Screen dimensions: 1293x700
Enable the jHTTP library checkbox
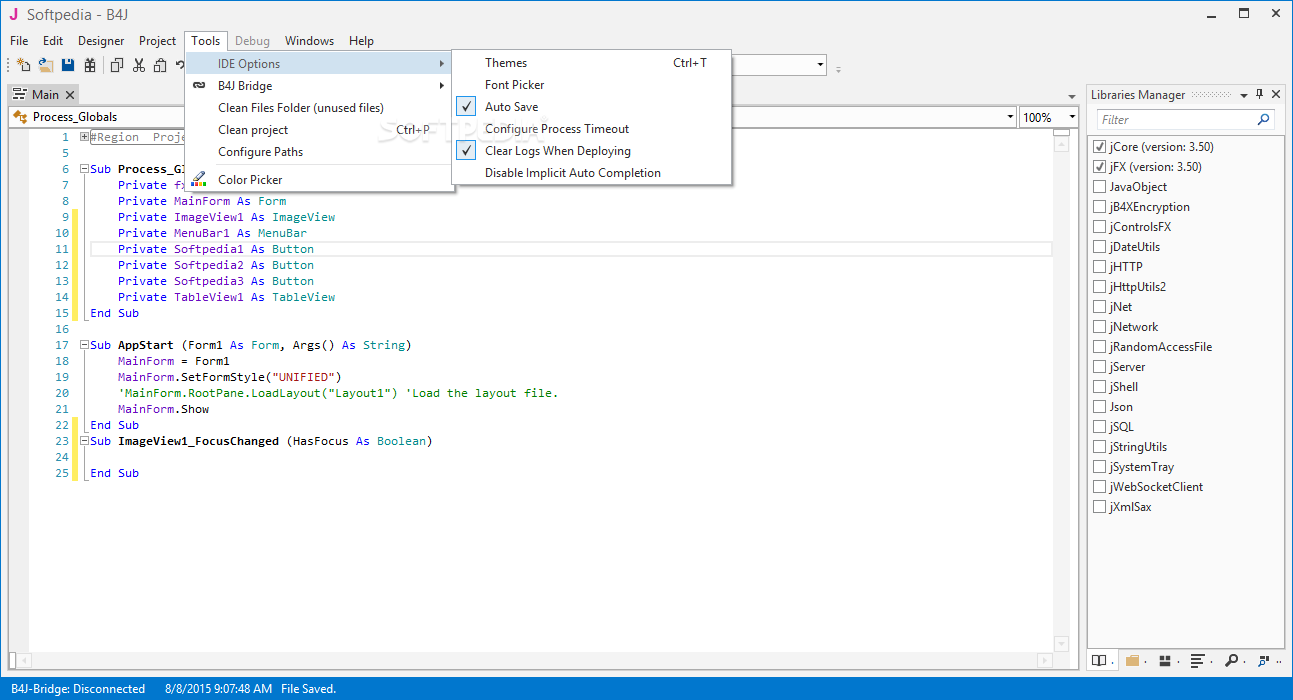click(x=1100, y=267)
